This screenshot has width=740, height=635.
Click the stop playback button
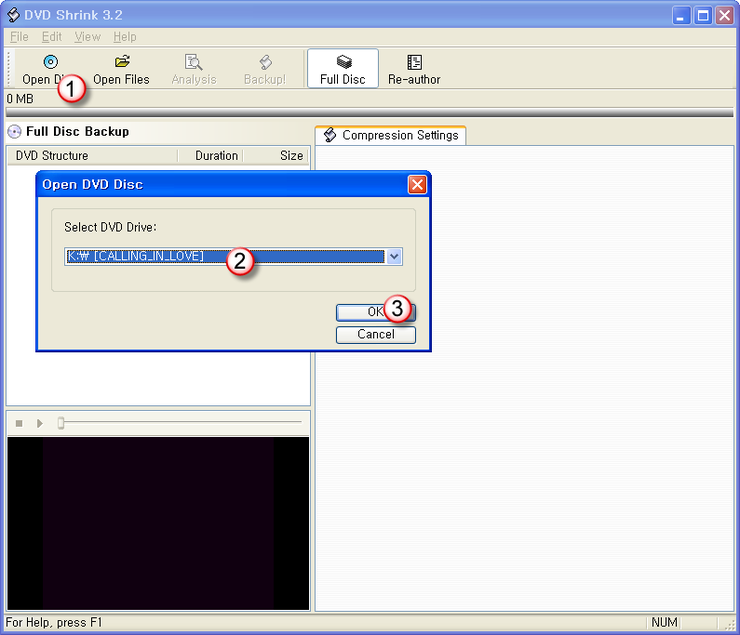click(19, 423)
